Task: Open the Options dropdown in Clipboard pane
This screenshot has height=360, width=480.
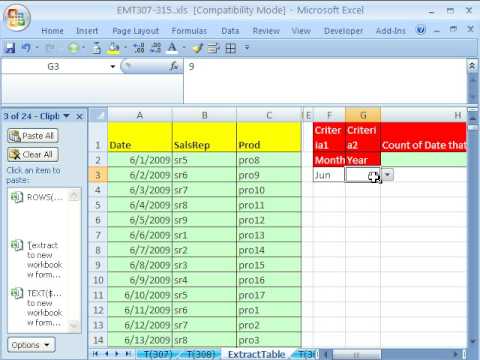Action: click(31, 345)
